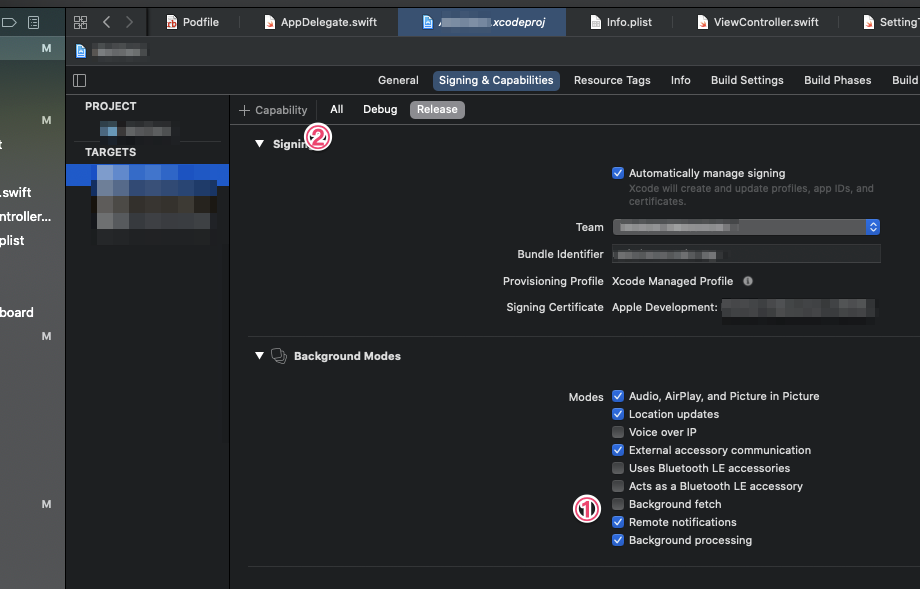Uncheck Remote notifications mode
The width and height of the screenshot is (920, 589).
(618, 522)
